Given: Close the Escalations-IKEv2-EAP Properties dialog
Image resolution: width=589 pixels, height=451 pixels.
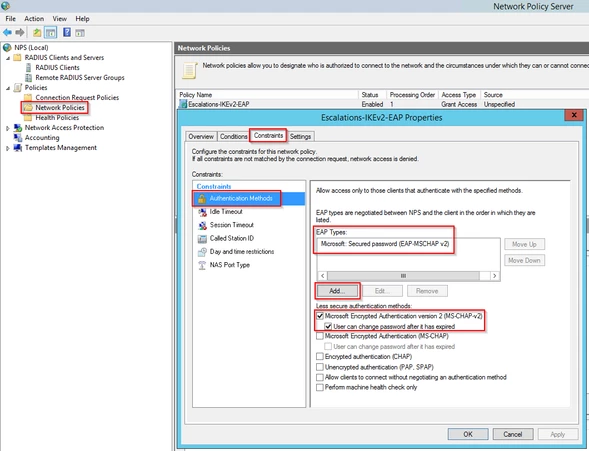Looking at the screenshot, I should point(574,115).
